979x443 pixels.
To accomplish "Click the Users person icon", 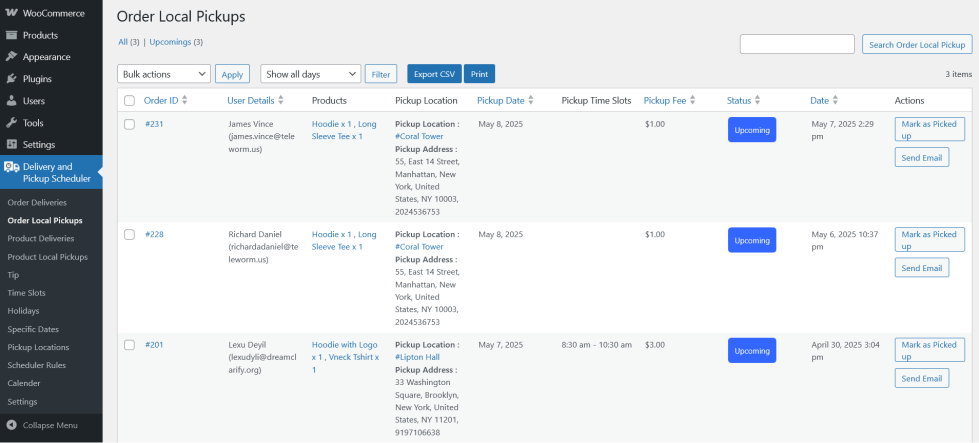I will coord(11,101).
